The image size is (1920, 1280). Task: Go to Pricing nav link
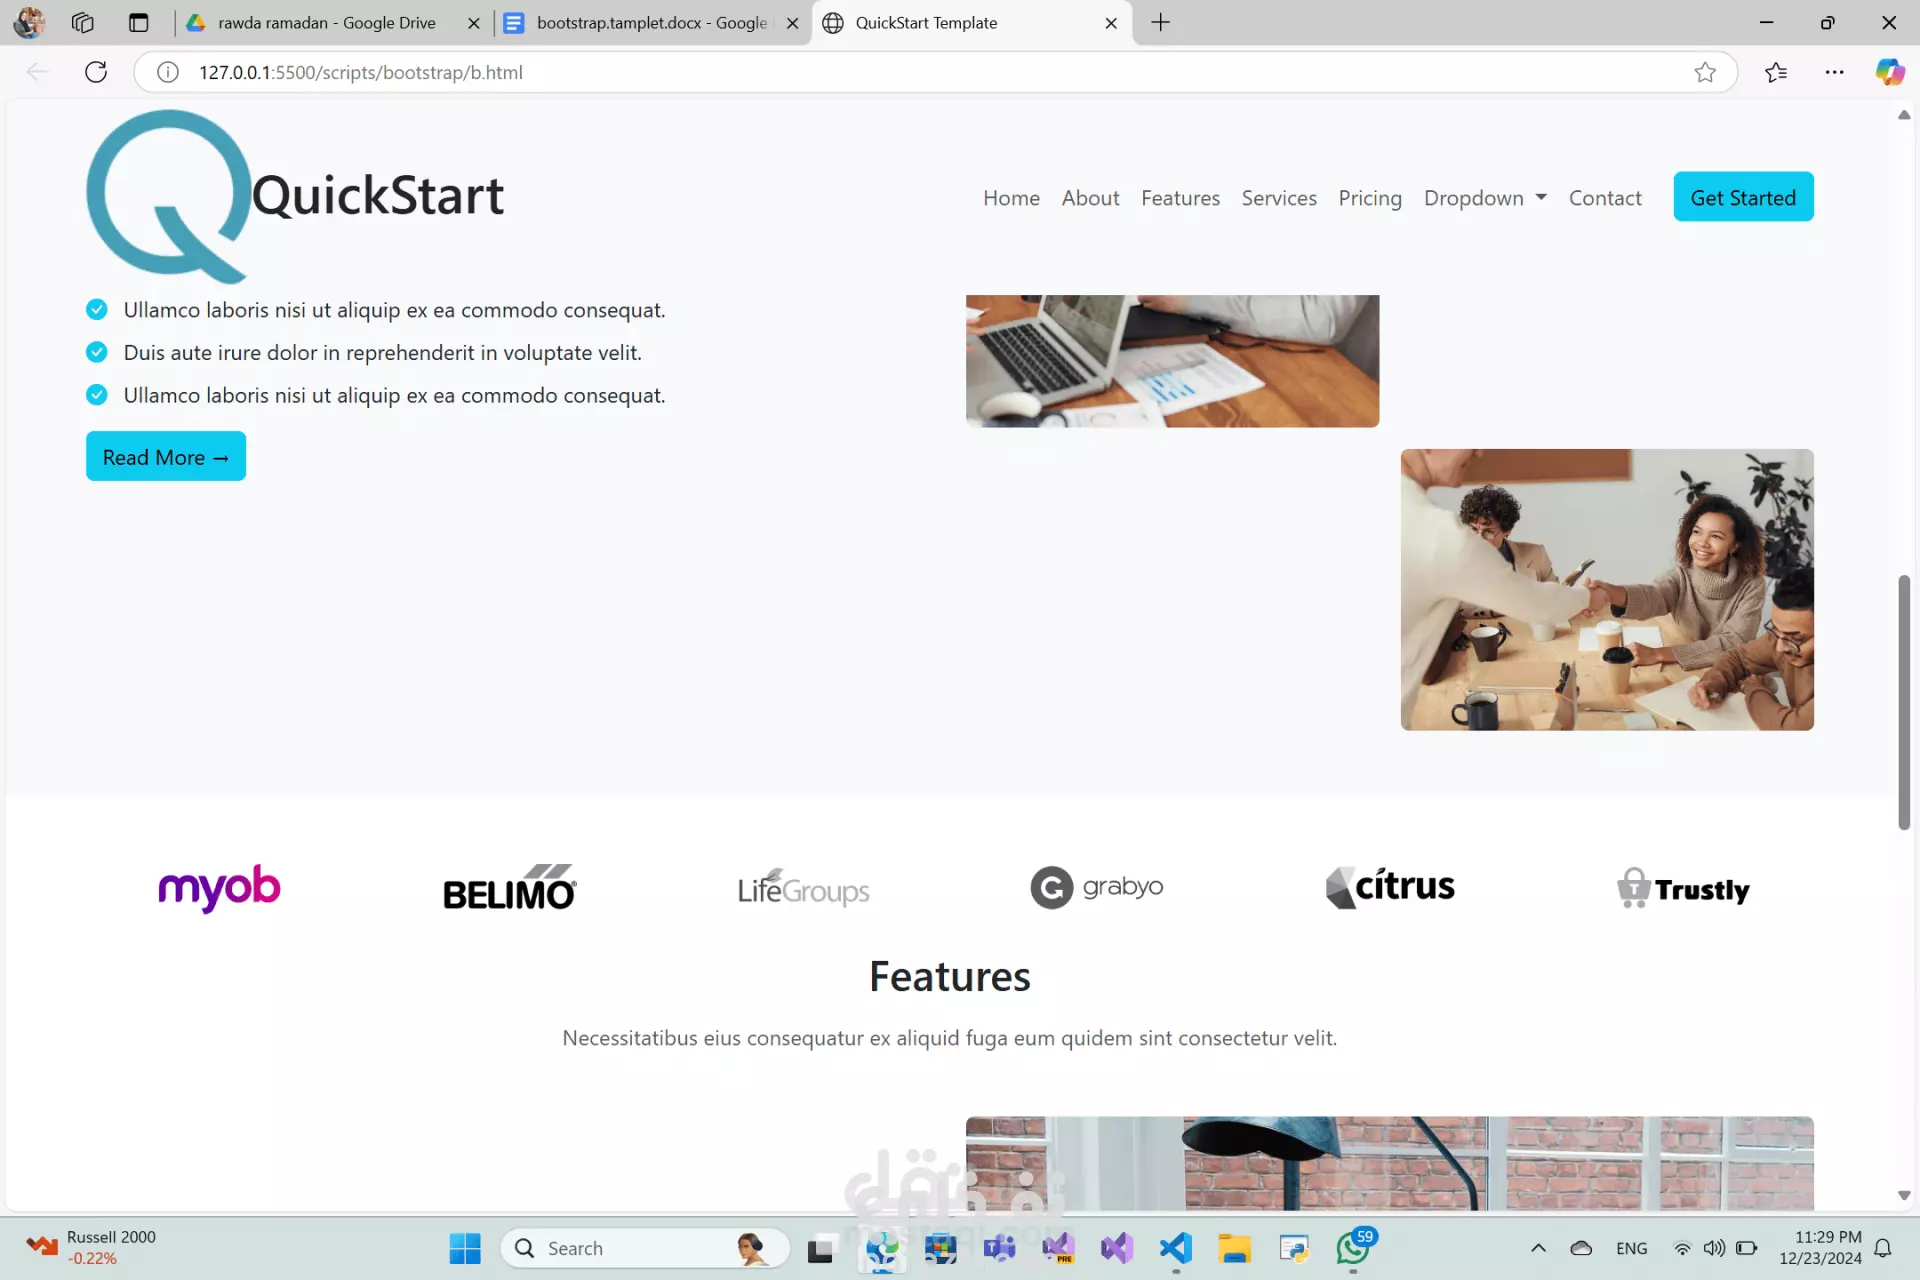coord(1370,198)
